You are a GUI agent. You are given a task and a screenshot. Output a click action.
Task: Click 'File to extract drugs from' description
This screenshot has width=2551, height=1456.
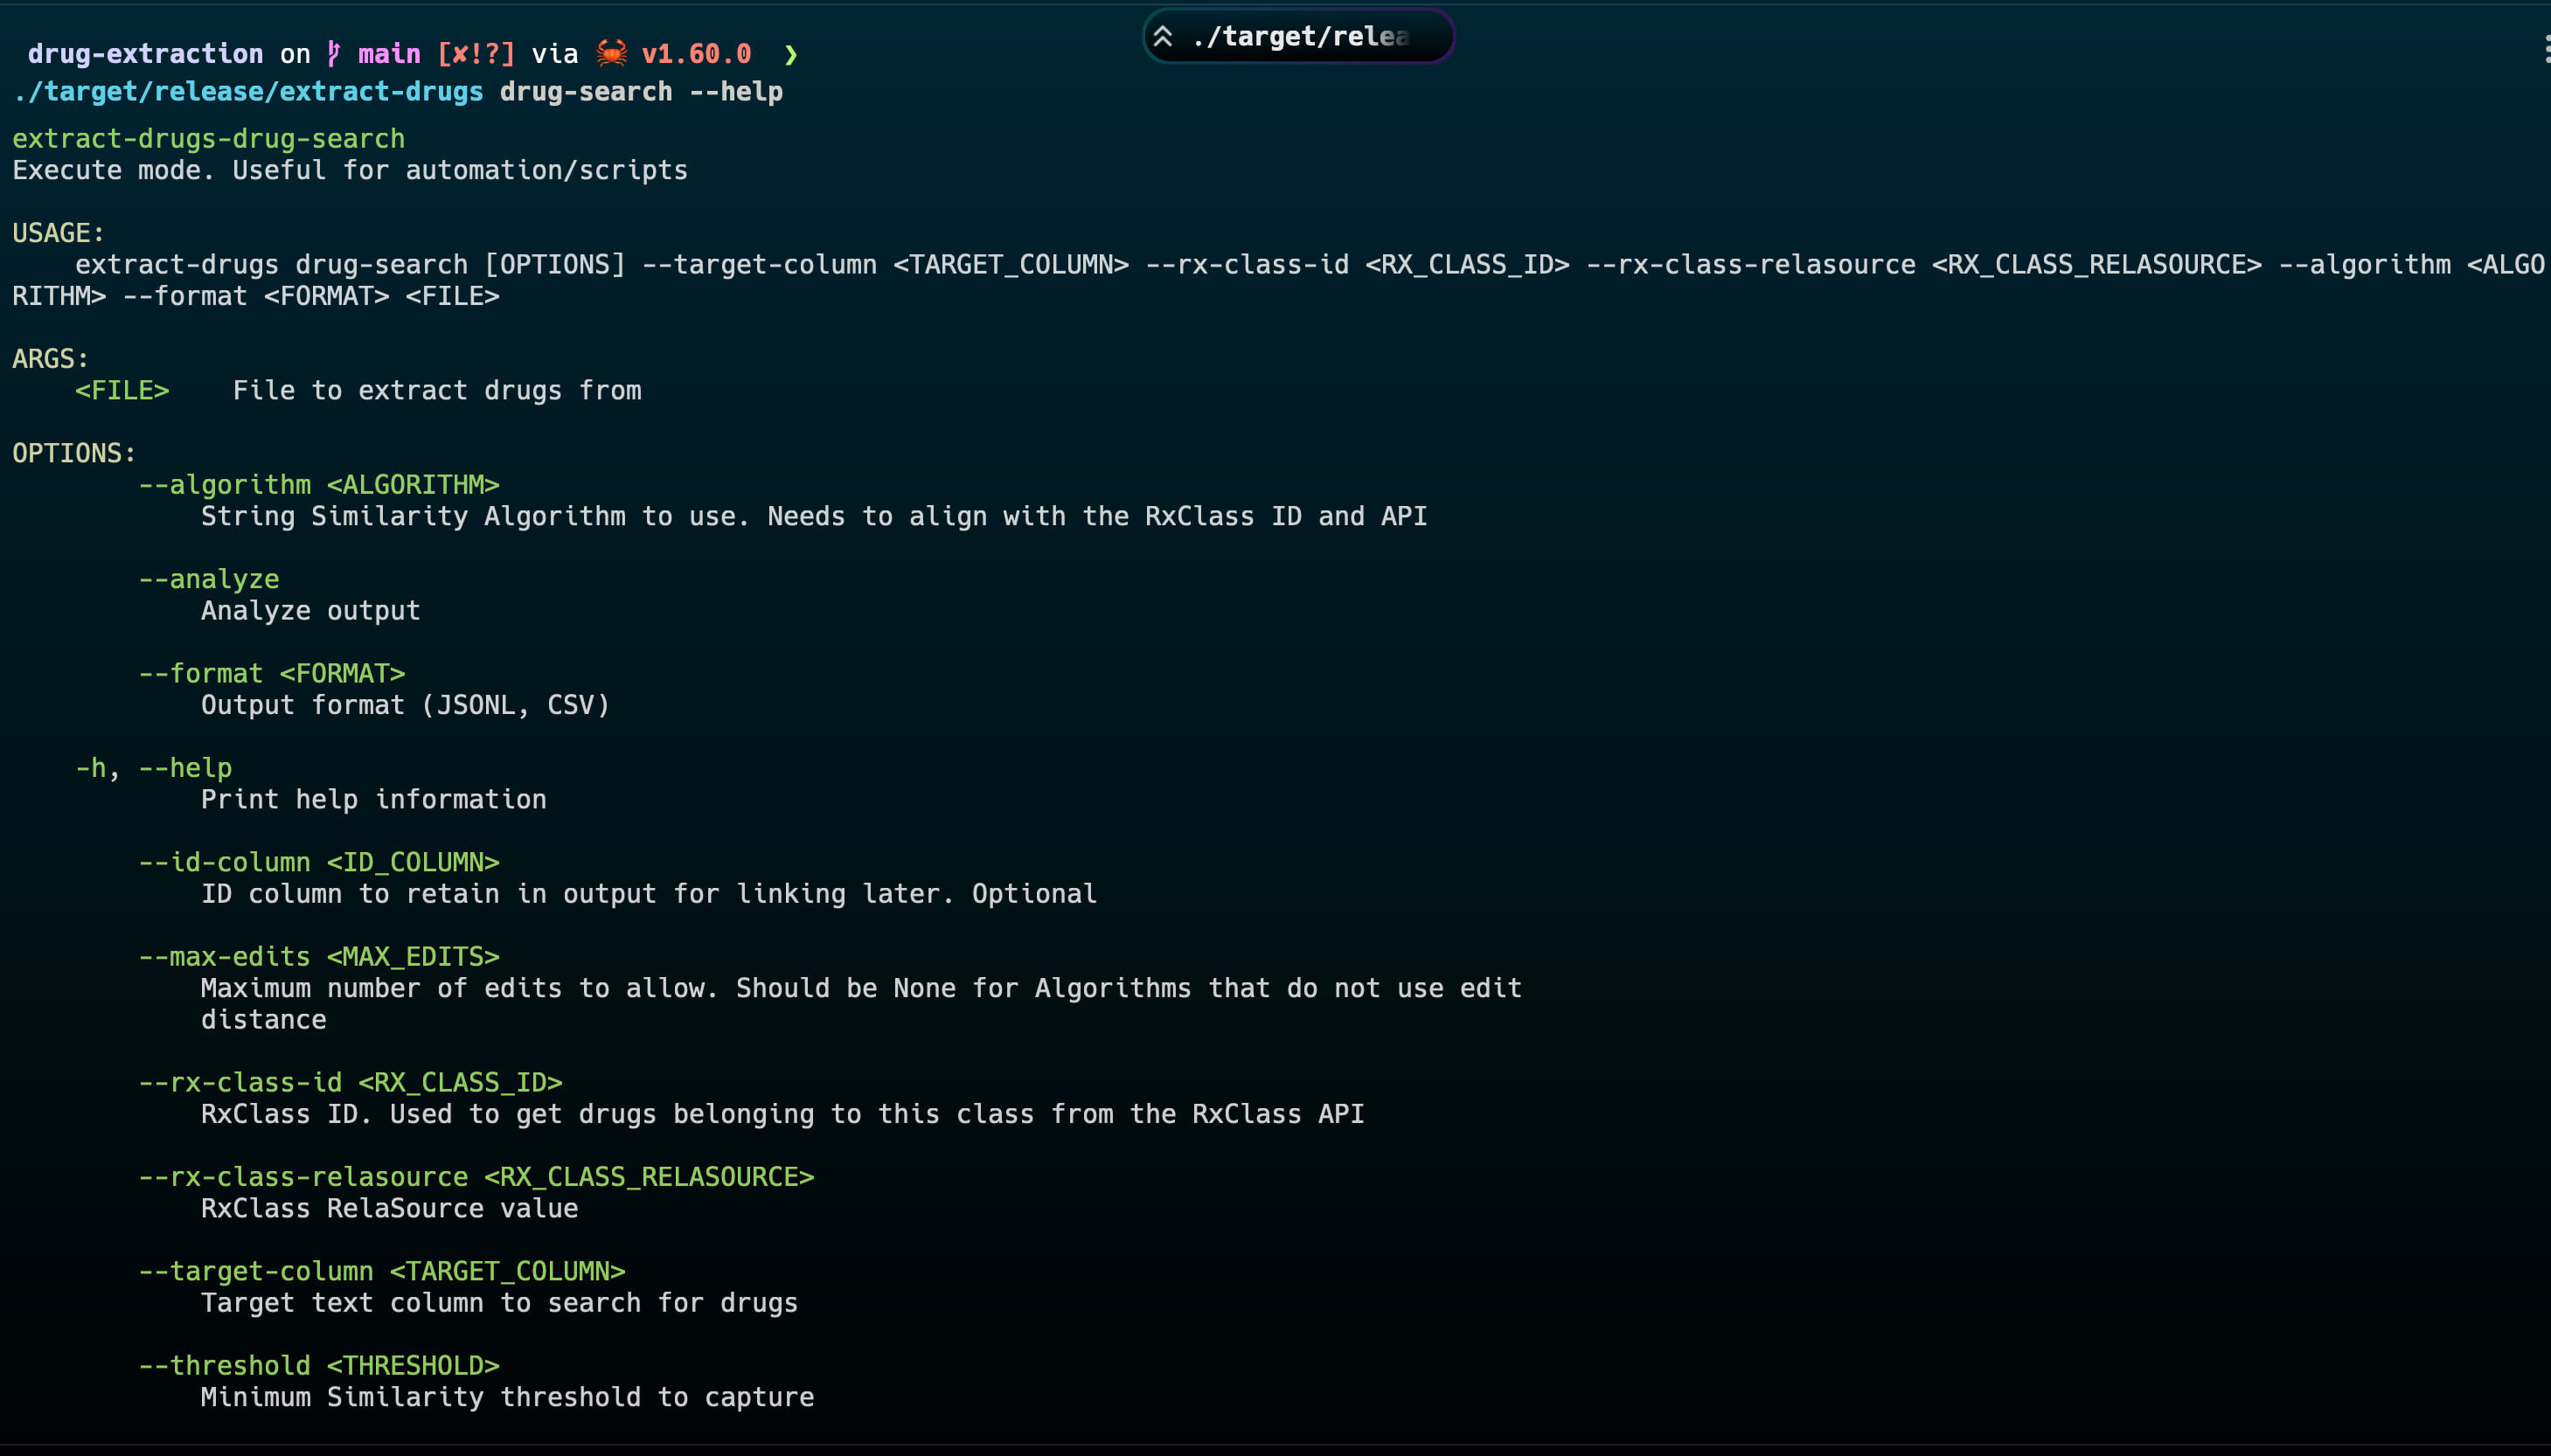coord(437,391)
